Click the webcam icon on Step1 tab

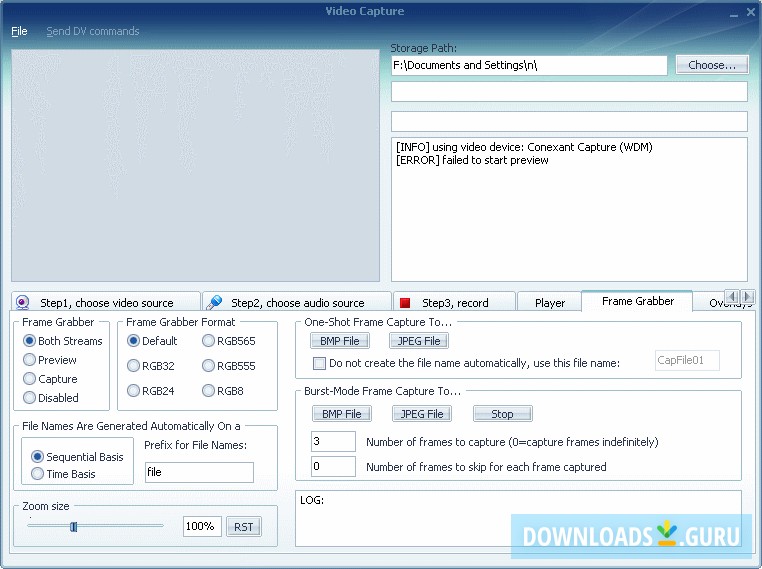pos(22,302)
